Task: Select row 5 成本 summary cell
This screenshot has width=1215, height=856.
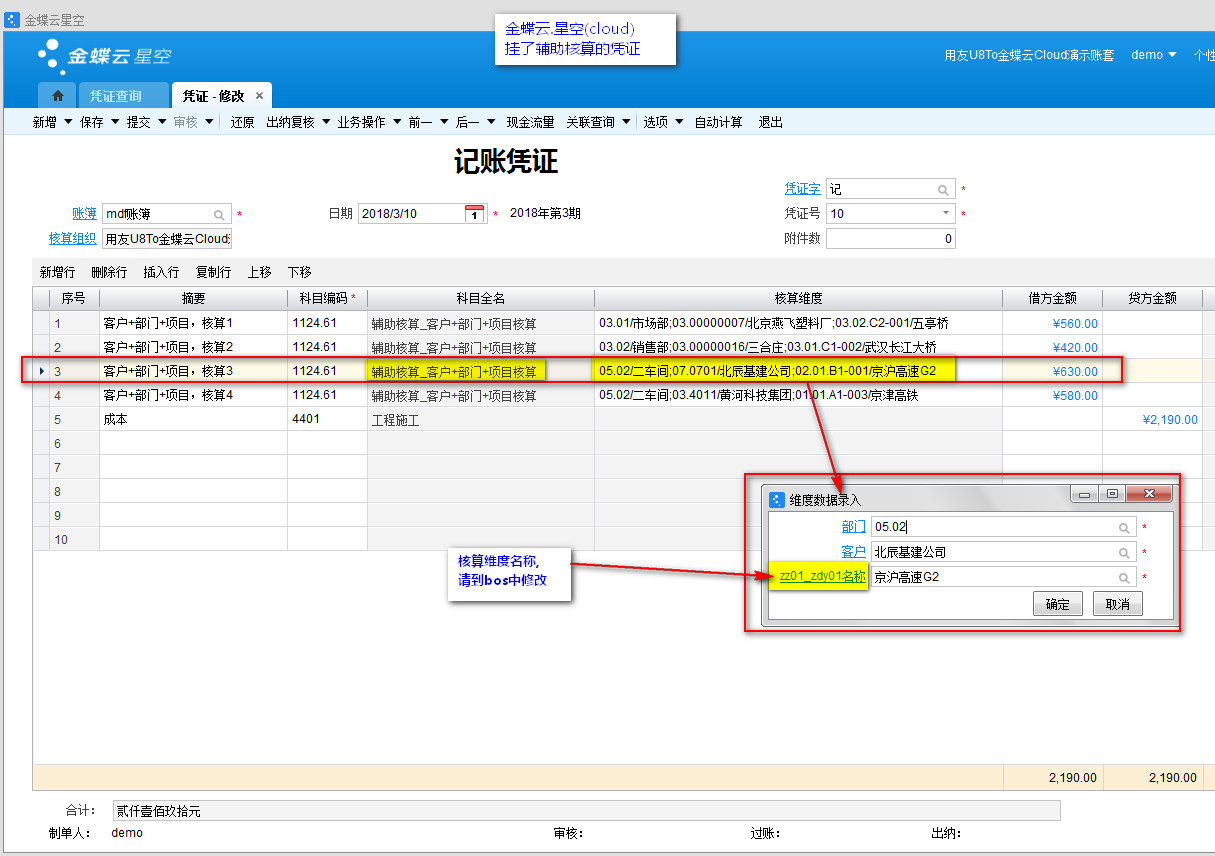Action: point(192,420)
